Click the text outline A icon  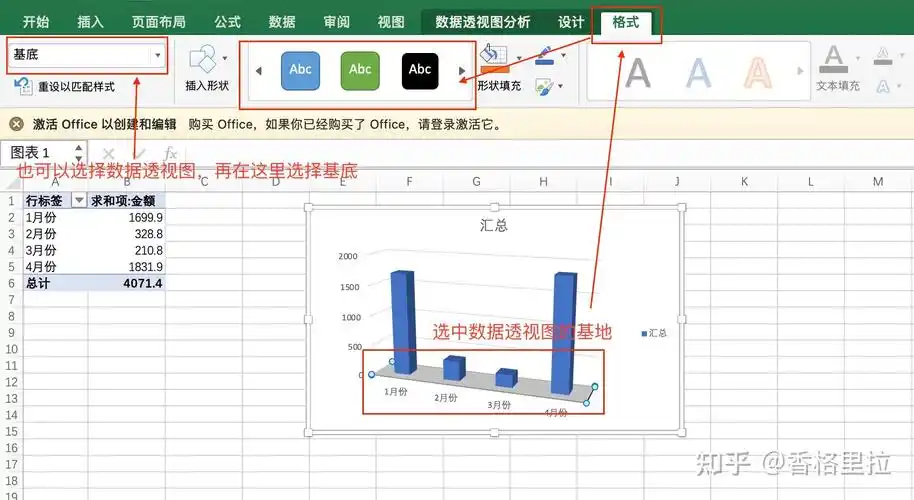pos(883,56)
